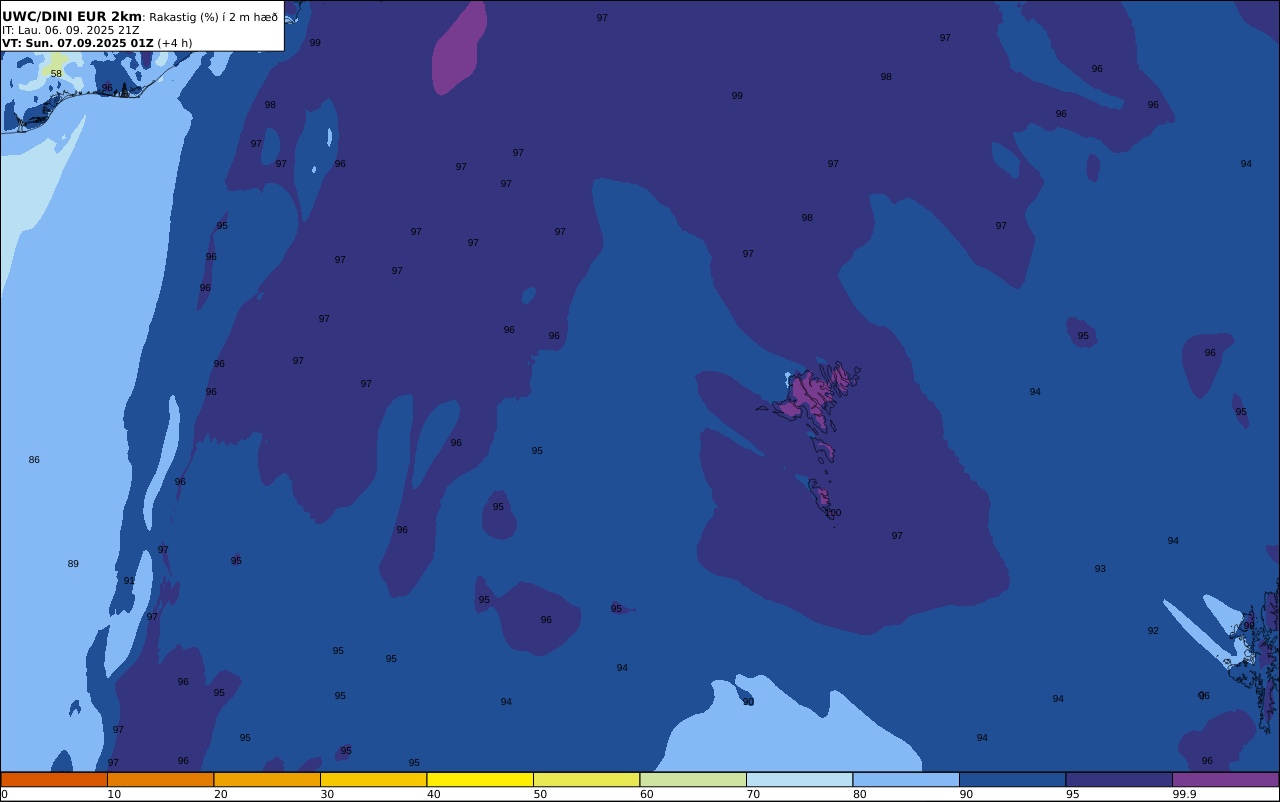Click the '100' value near the islands
Screen dimensions: 1280x802
tap(832, 513)
